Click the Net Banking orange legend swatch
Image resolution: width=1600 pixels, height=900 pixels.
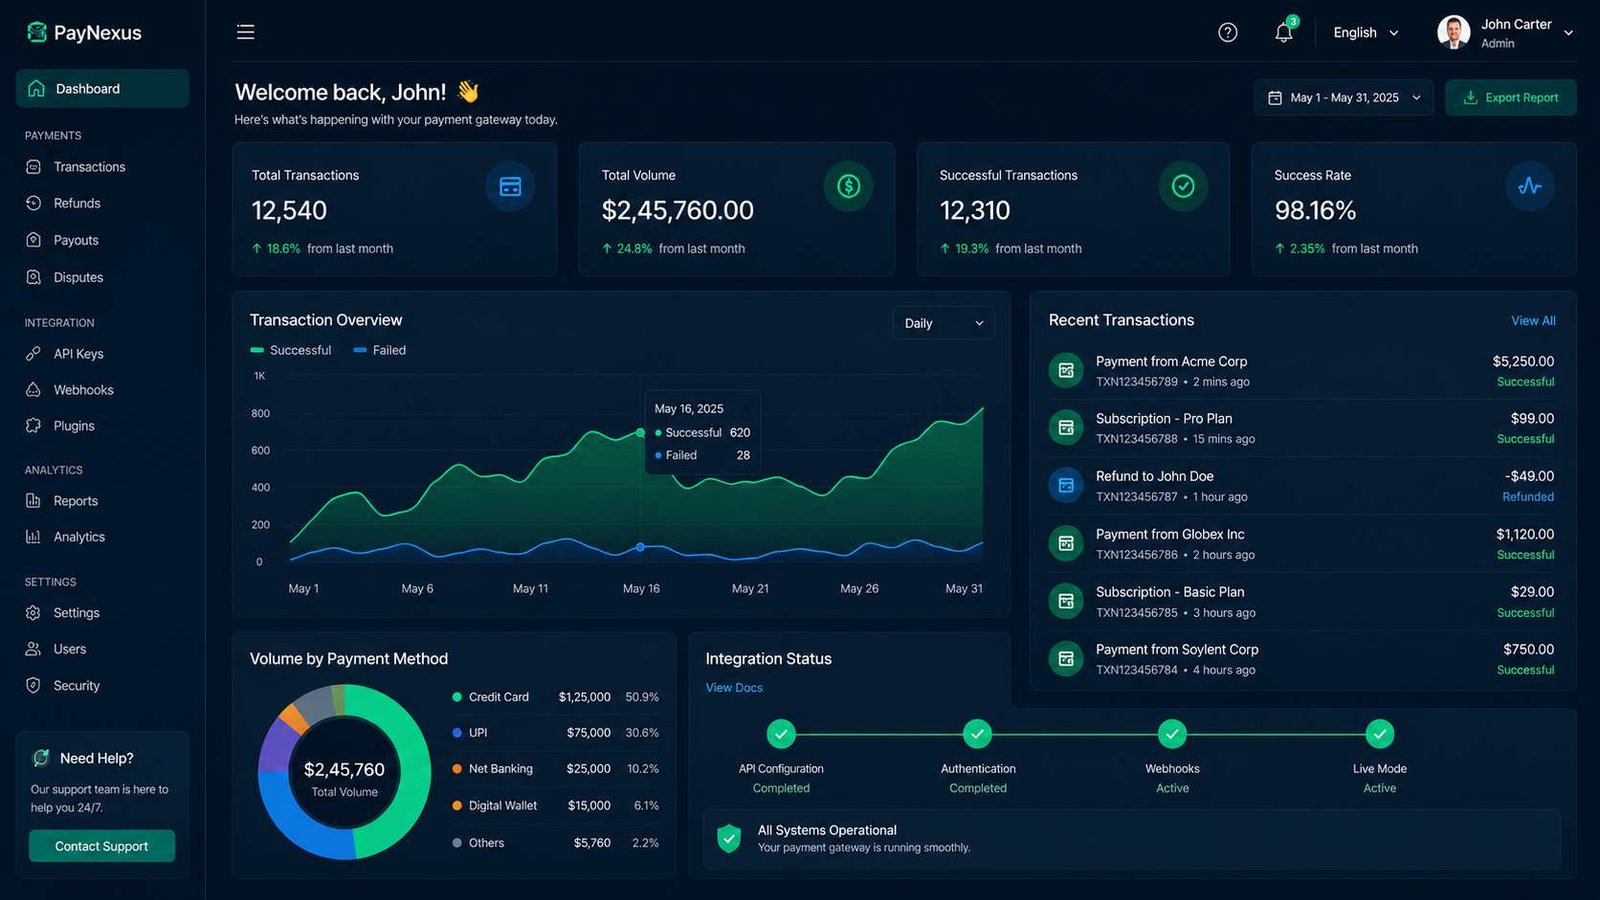[457, 769]
